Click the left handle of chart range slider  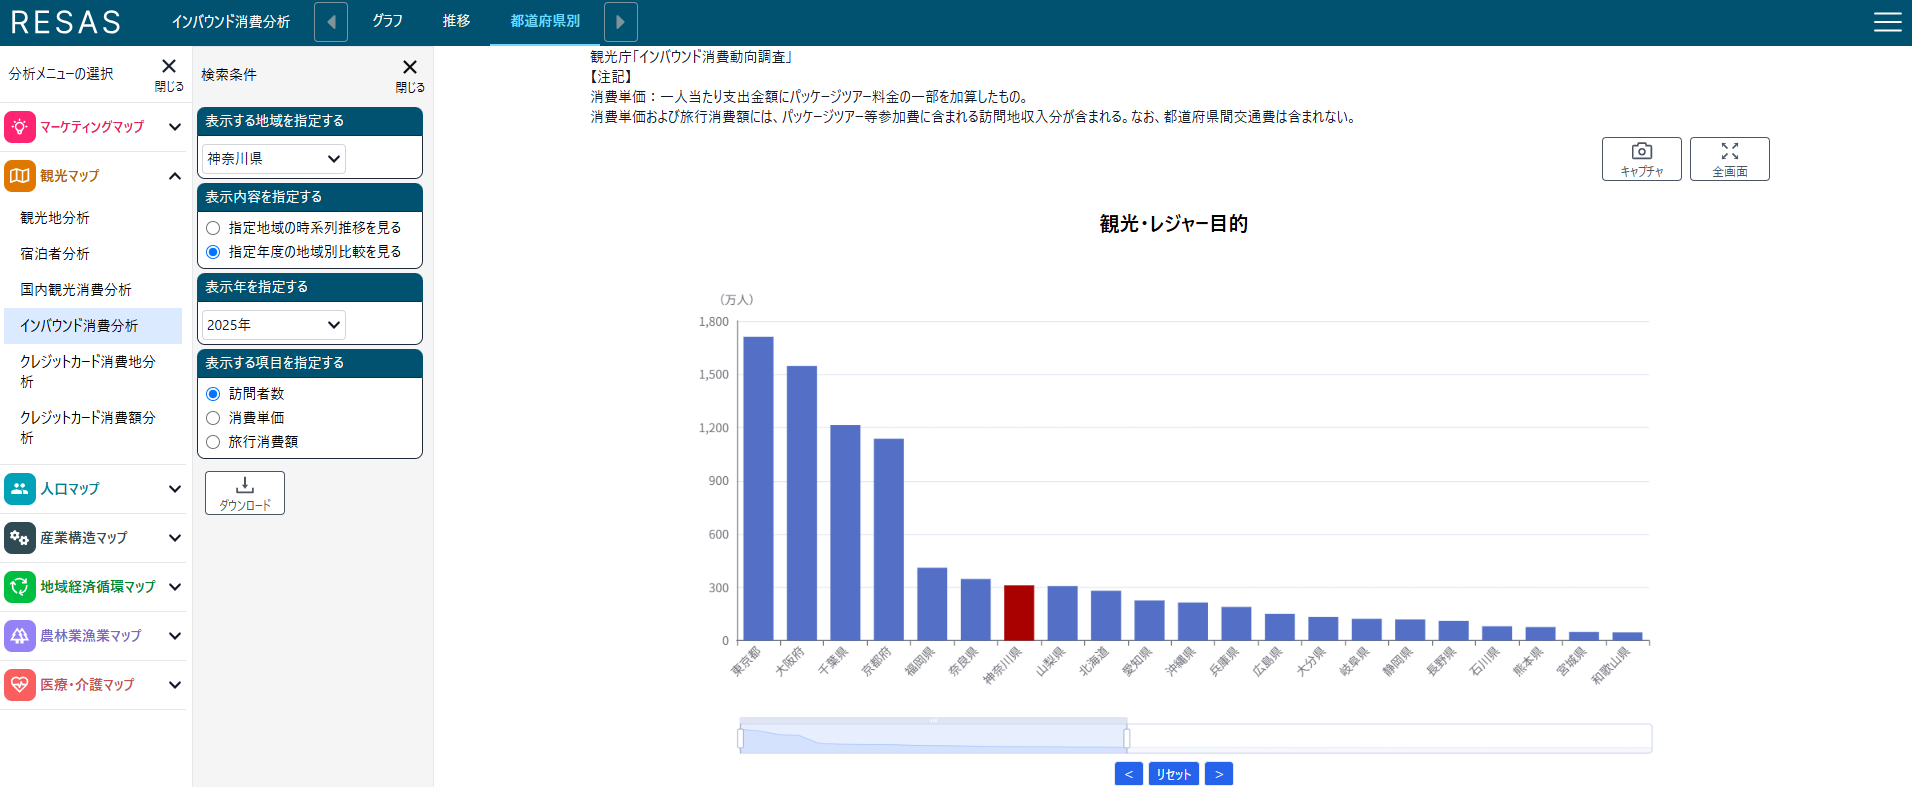pyautogui.click(x=740, y=739)
